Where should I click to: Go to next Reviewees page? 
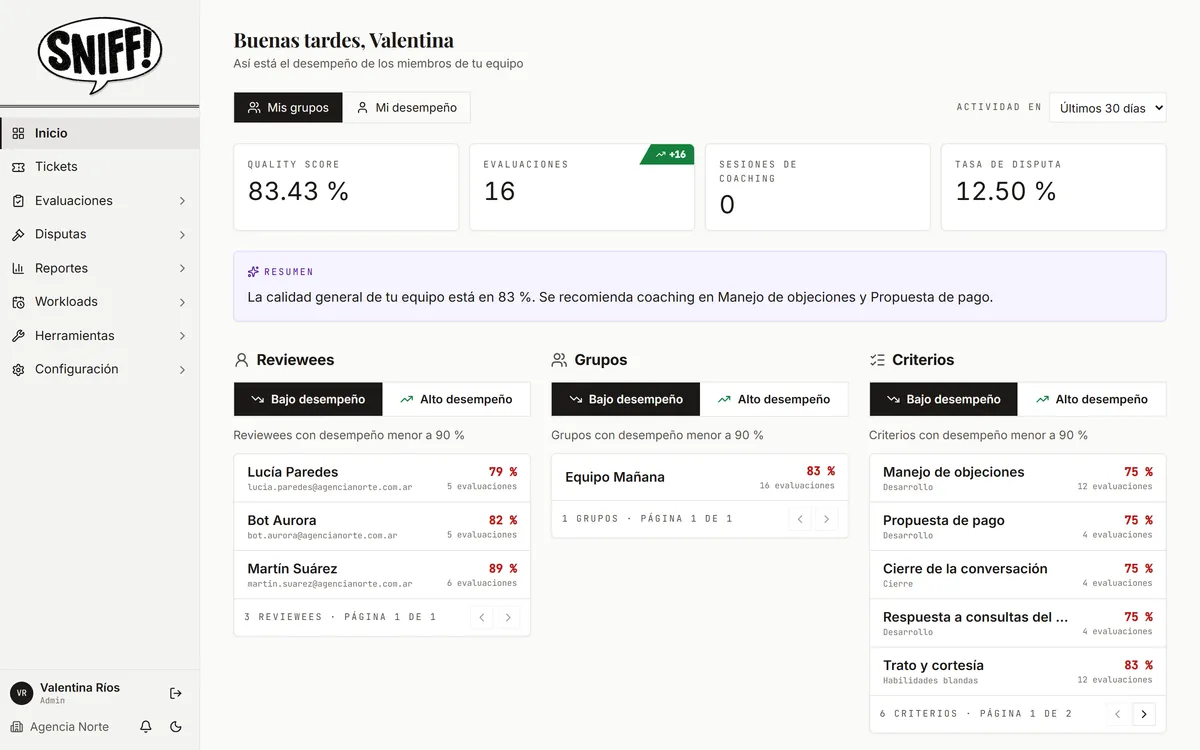coord(508,617)
